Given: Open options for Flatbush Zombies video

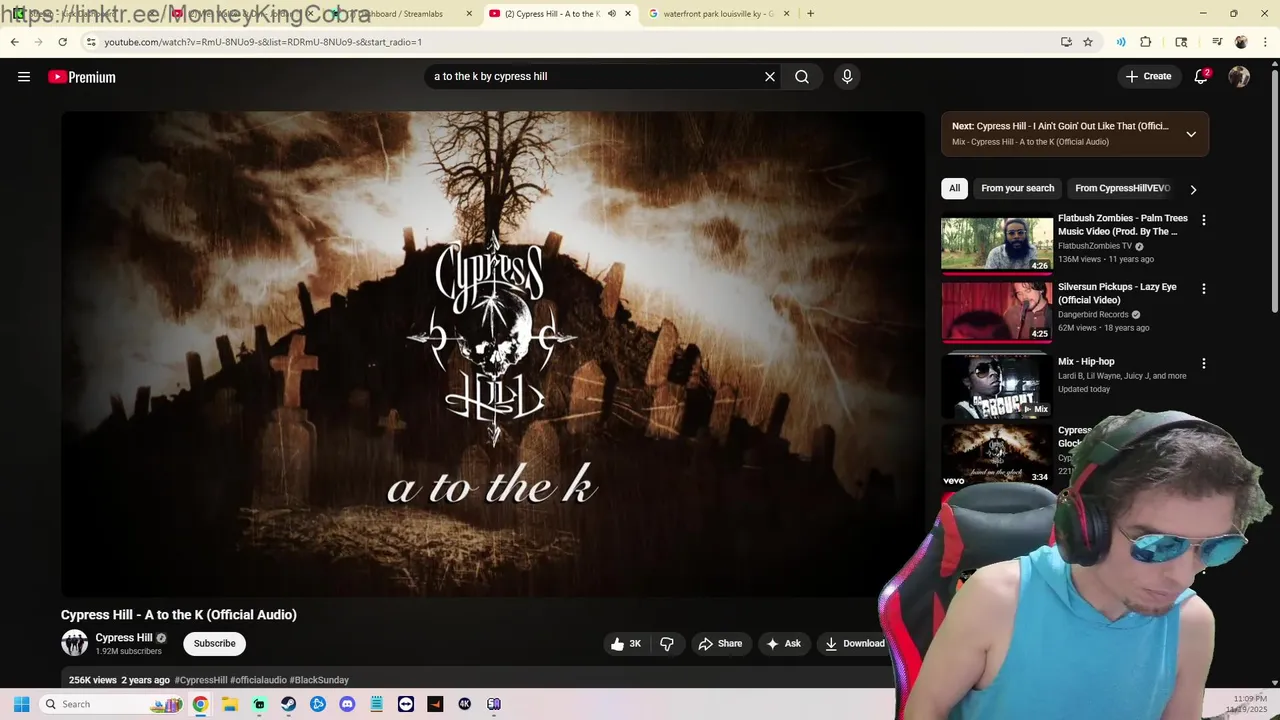Looking at the screenshot, I should pyautogui.click(x=1203, y=220).
